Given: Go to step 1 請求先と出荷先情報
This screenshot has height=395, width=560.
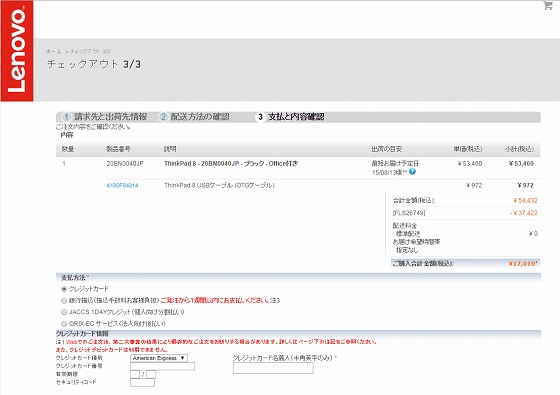Looking at the screenshot, I should click(x=105, y=117).
